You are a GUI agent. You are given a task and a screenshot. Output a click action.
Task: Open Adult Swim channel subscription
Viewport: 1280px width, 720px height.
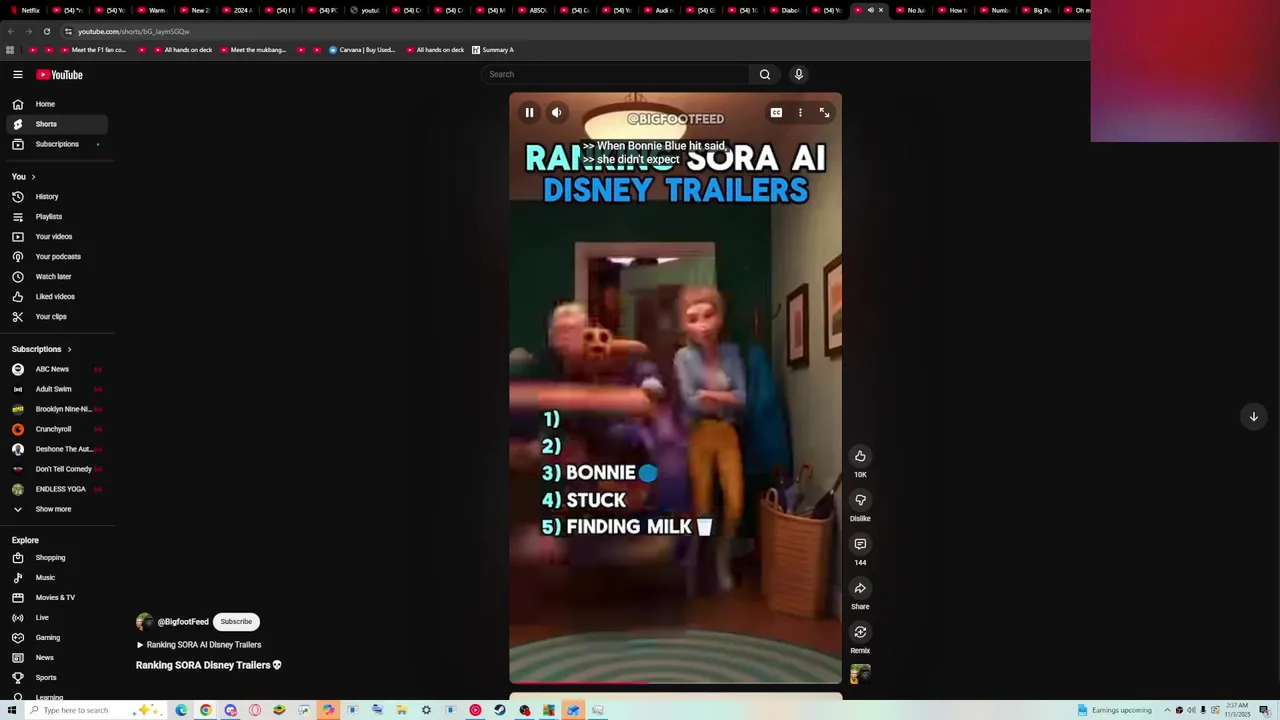click(57, 389)
